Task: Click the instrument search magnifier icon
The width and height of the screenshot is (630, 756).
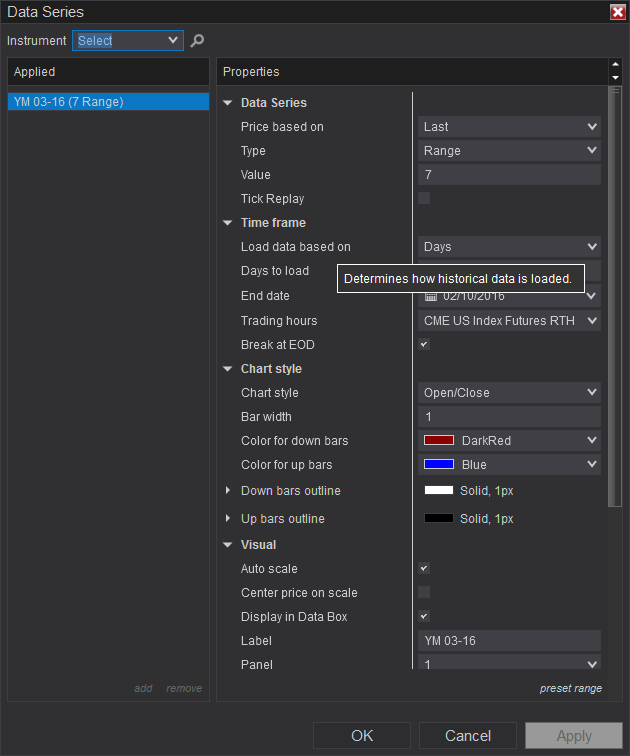Action: point(197,41)
